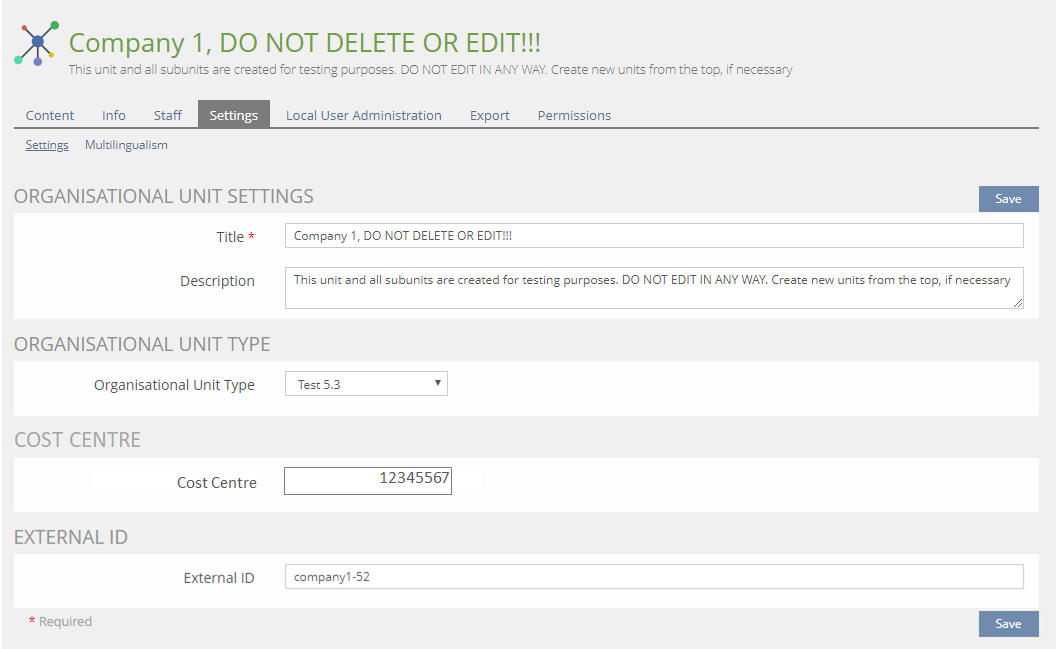Click the organisational unit network icon
This screenshot has width=1056, height=649.
(37, 43)
